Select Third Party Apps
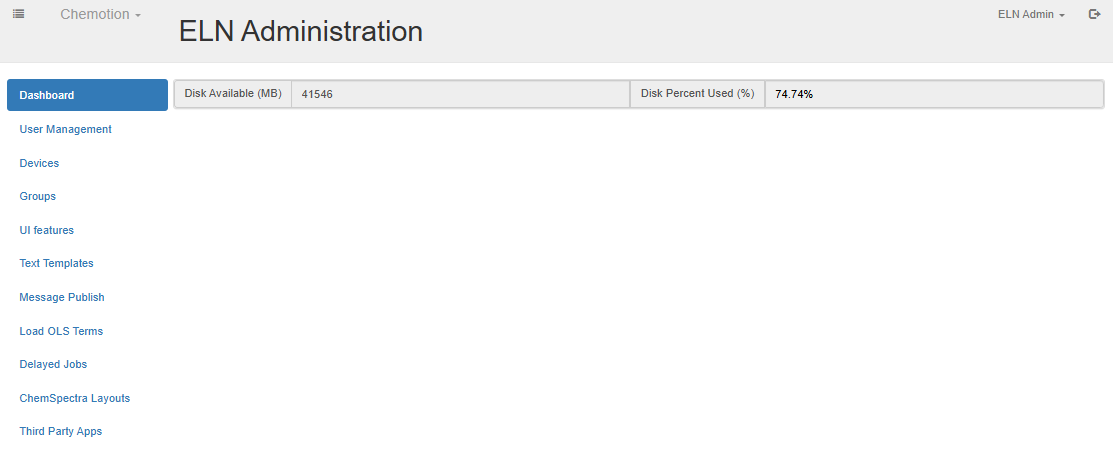 pos(61,431)
